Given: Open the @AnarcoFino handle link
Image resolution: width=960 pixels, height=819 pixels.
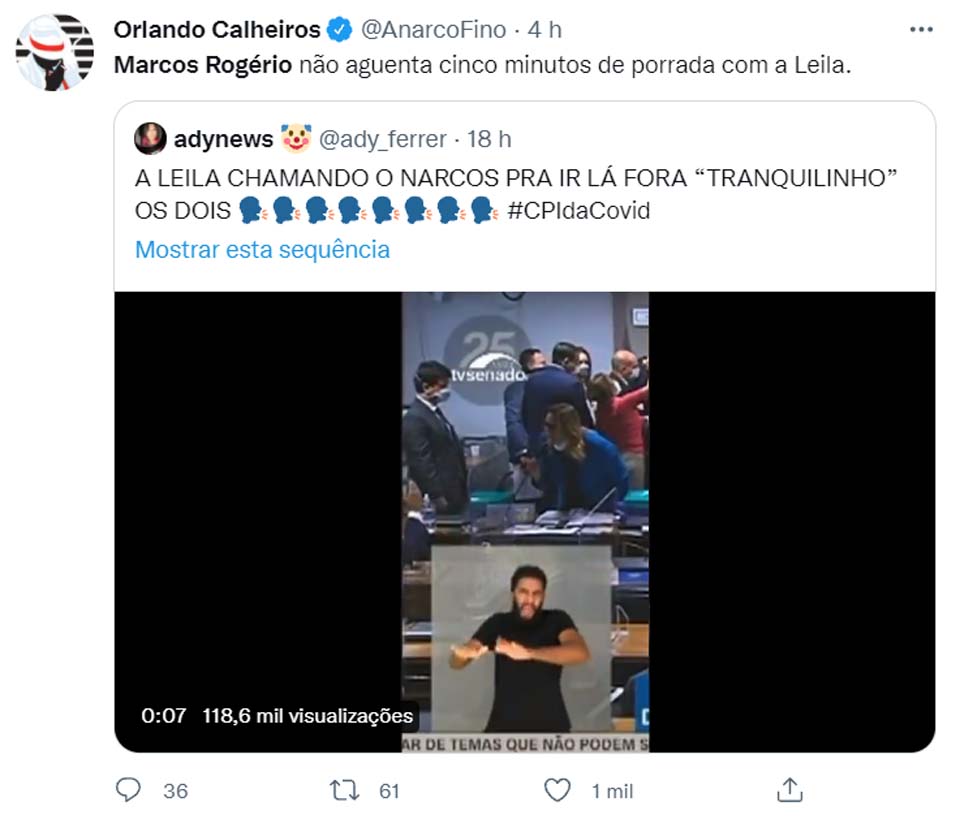Looking at the screenshot, I should 433,29.
